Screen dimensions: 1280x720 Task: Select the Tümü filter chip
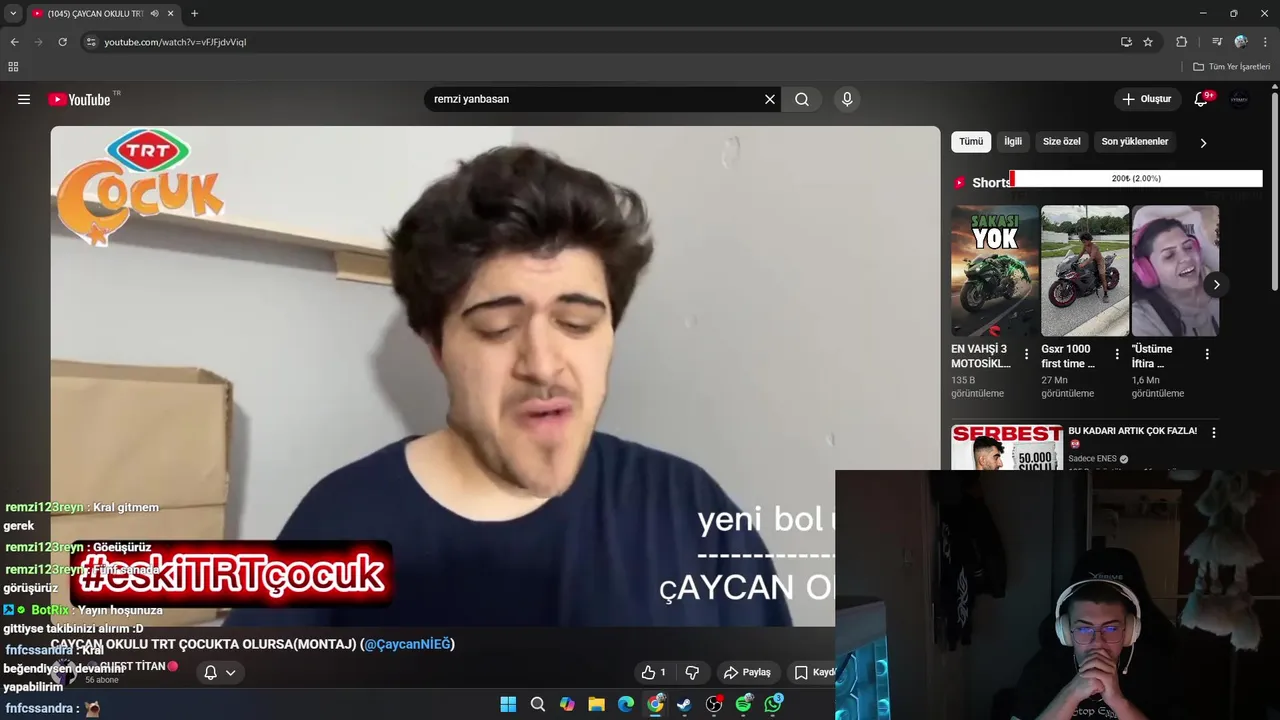click(971, 142)
